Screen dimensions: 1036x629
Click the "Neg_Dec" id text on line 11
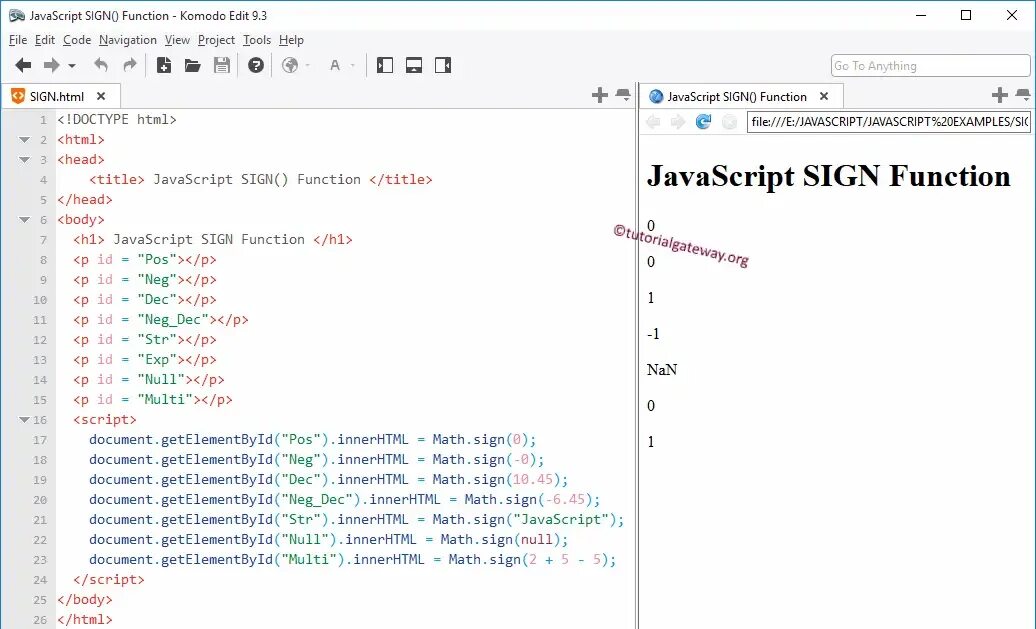click(173, 320)
